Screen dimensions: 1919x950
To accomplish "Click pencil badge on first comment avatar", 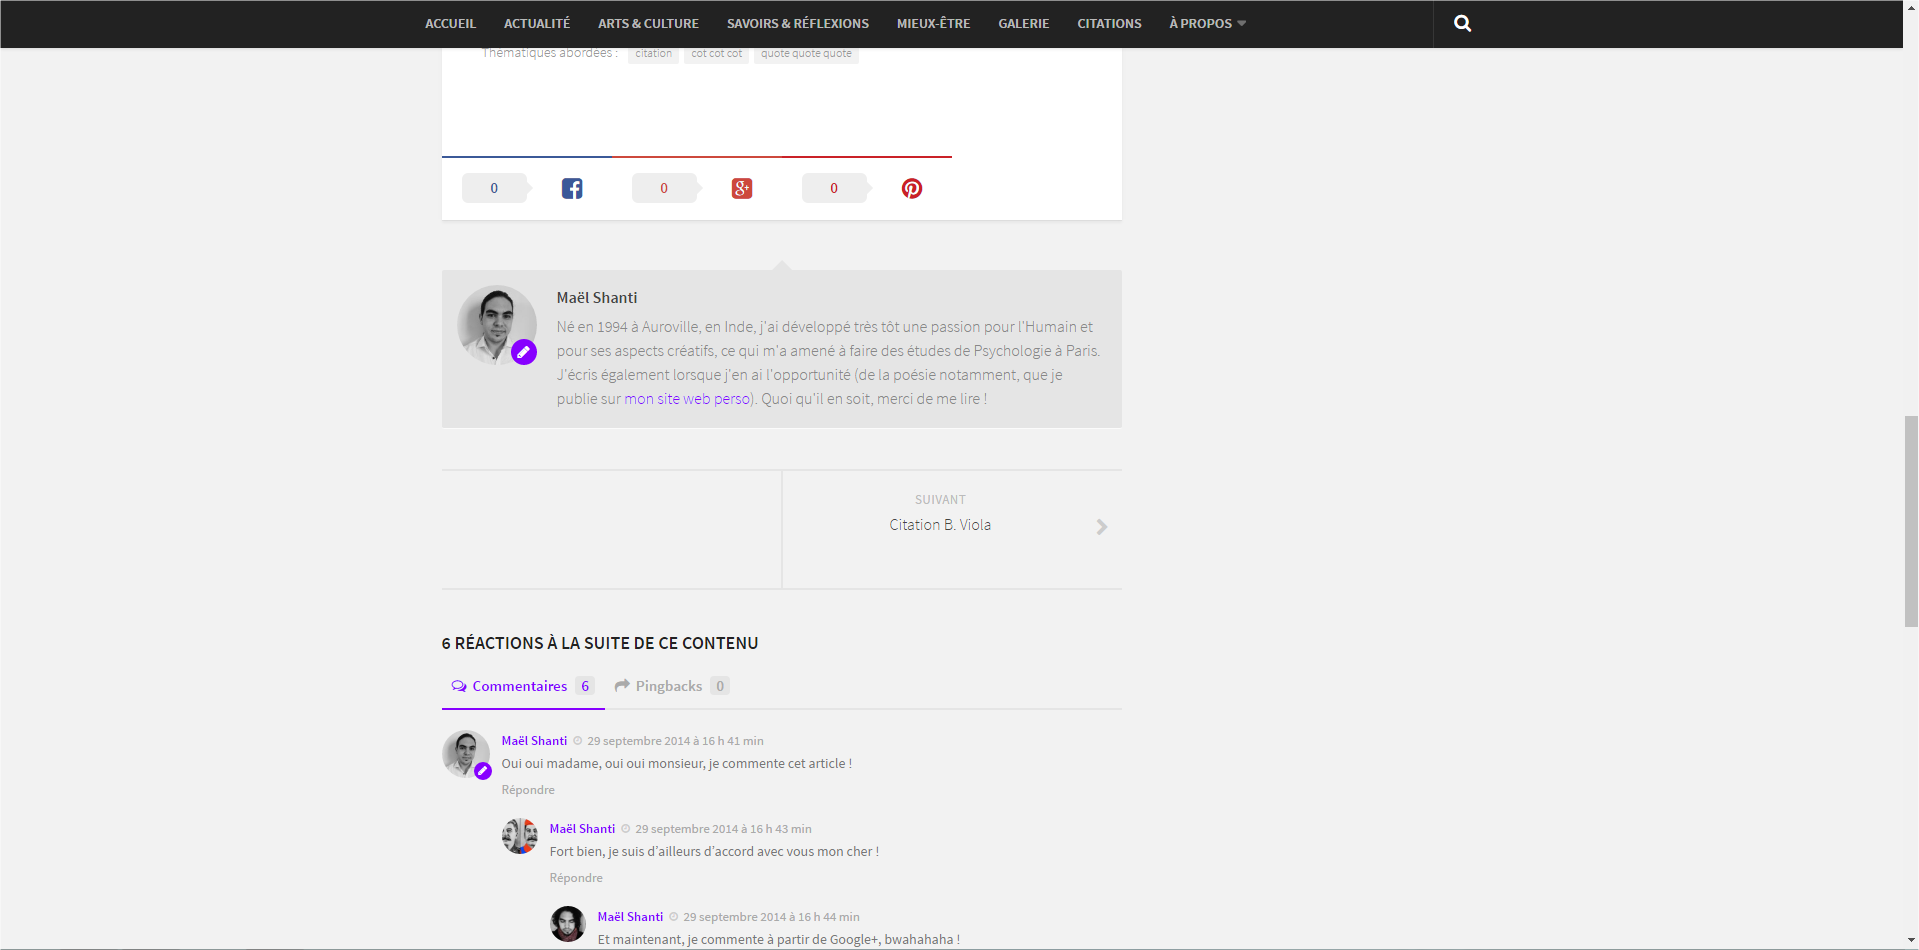I will pyautogui.click(x=483, y=771).
